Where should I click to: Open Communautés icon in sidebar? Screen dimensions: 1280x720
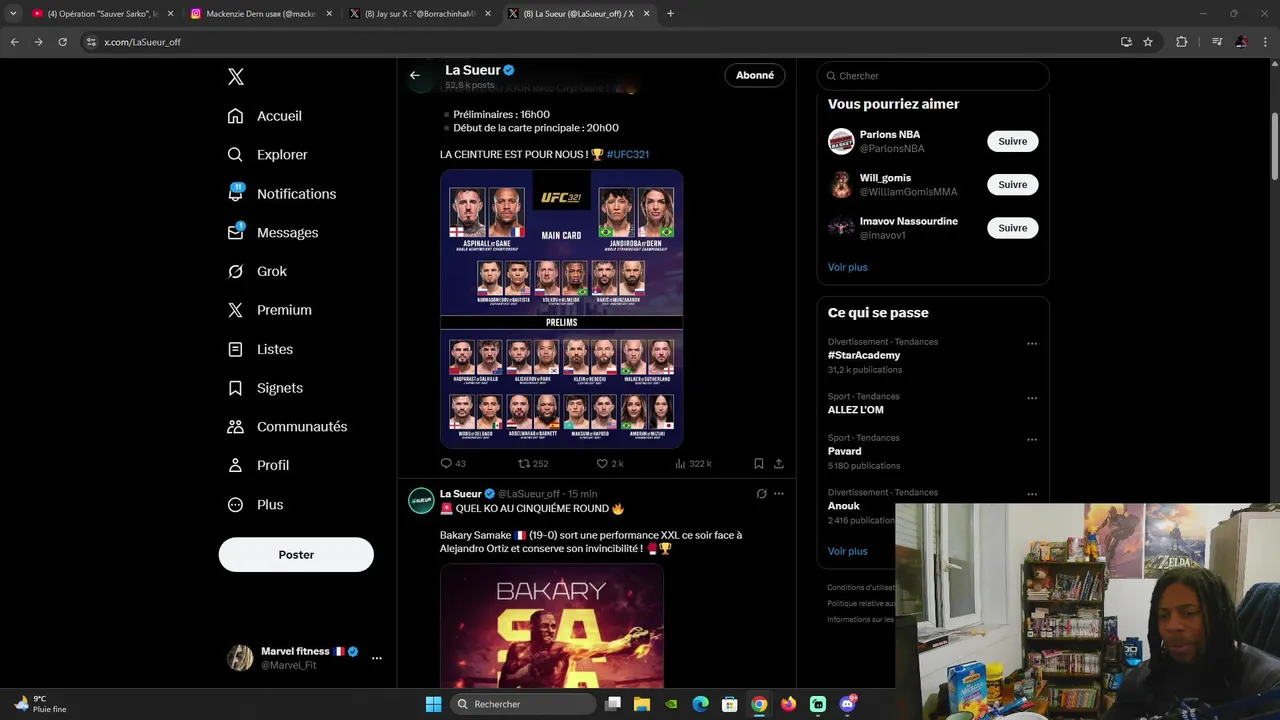point(235,427)
